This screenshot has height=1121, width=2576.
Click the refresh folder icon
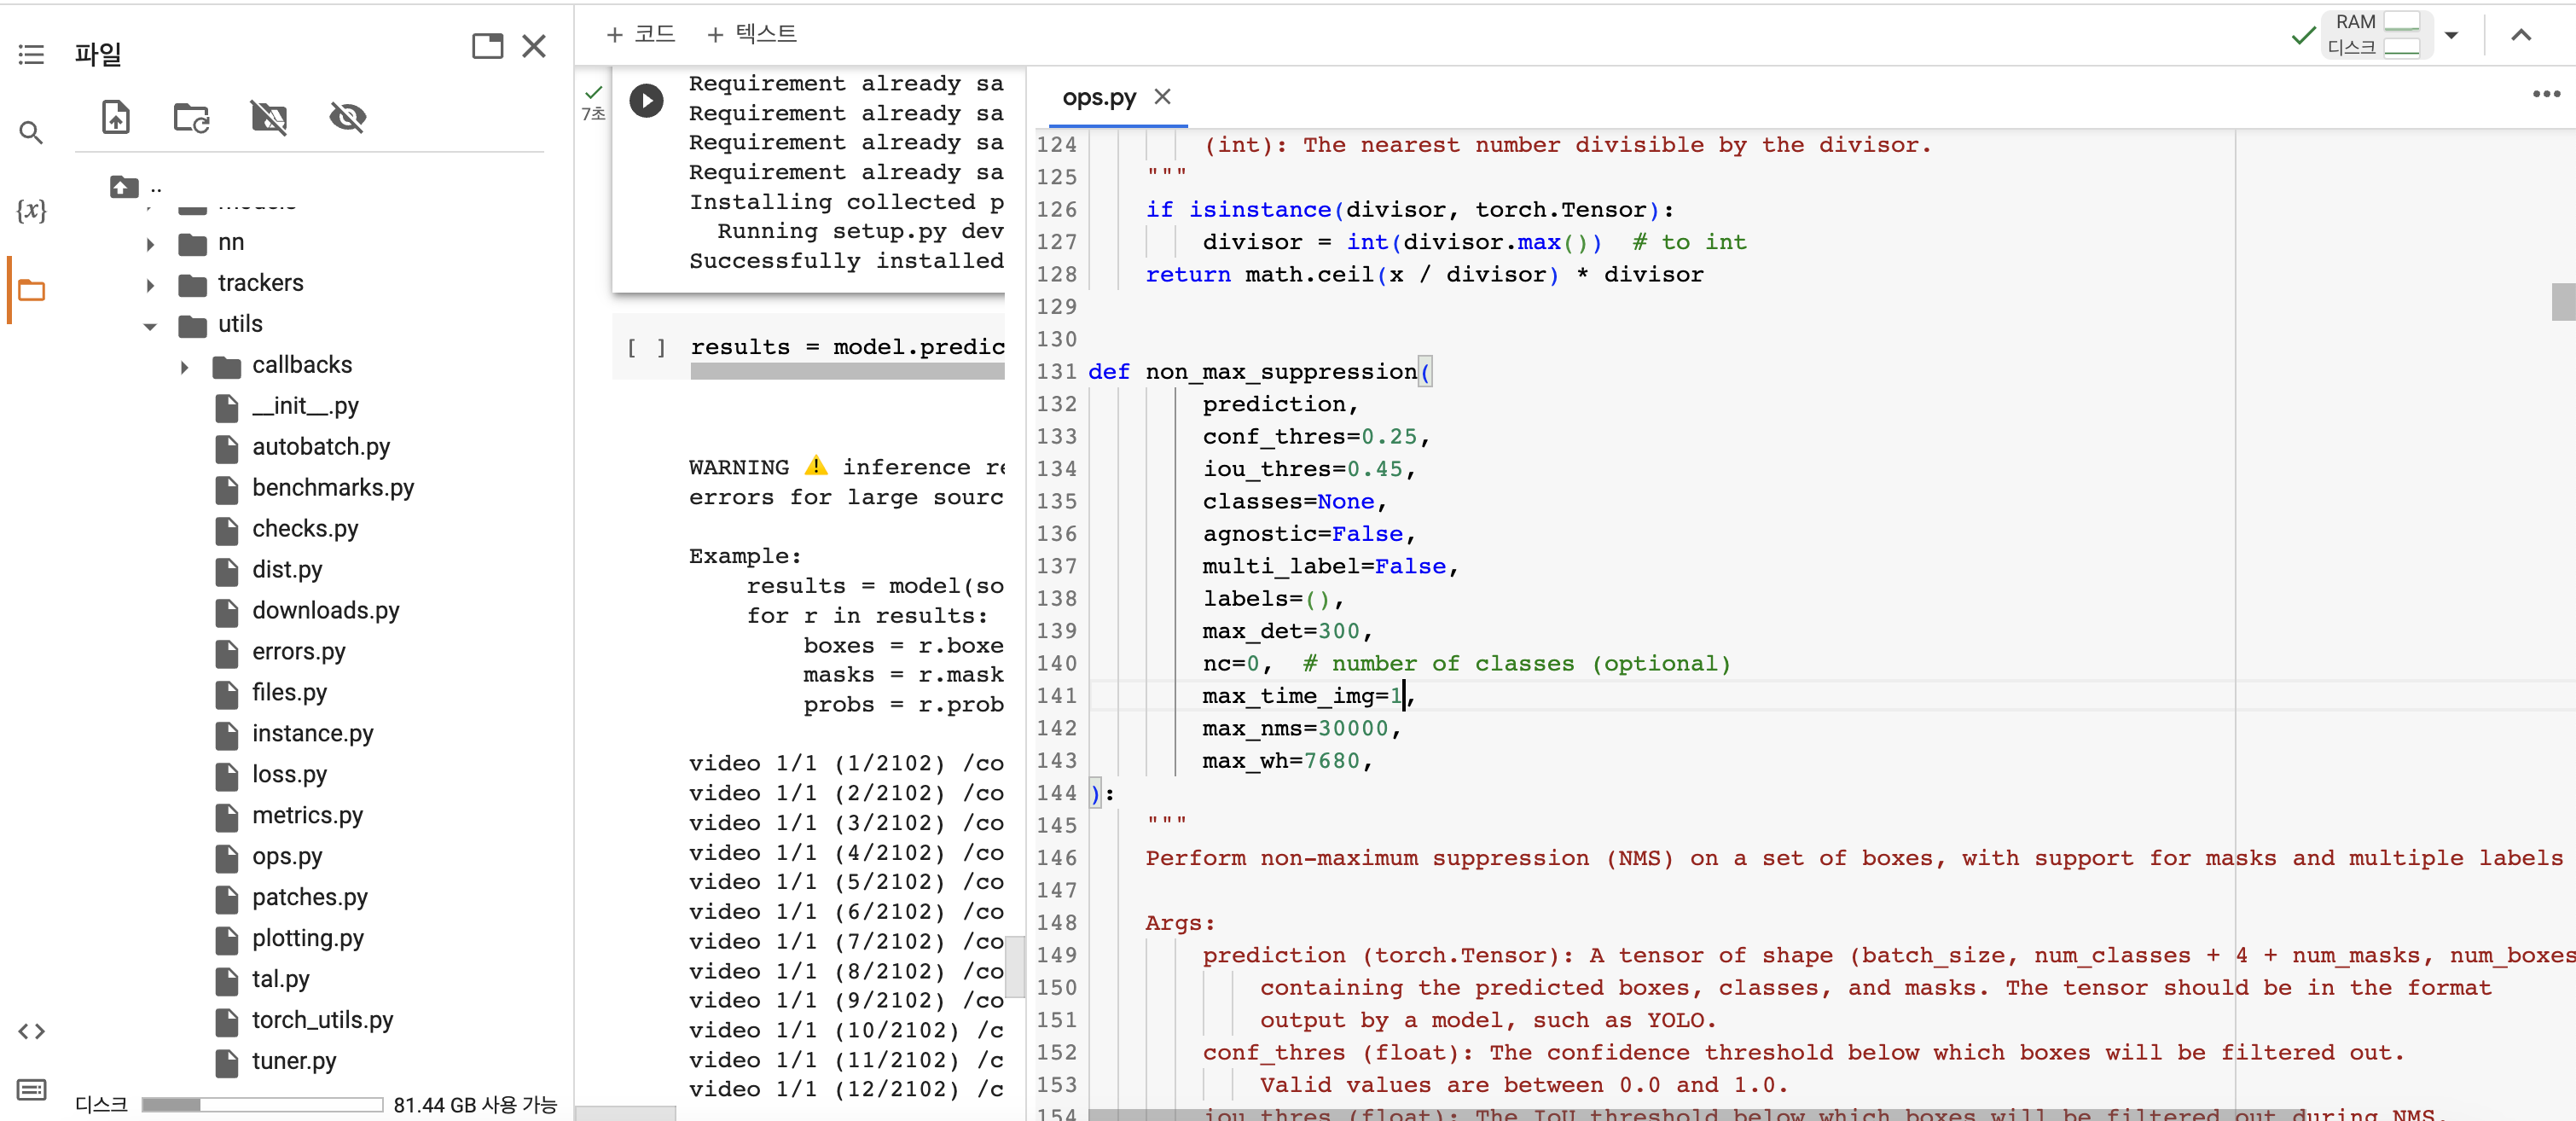point(191,118)
